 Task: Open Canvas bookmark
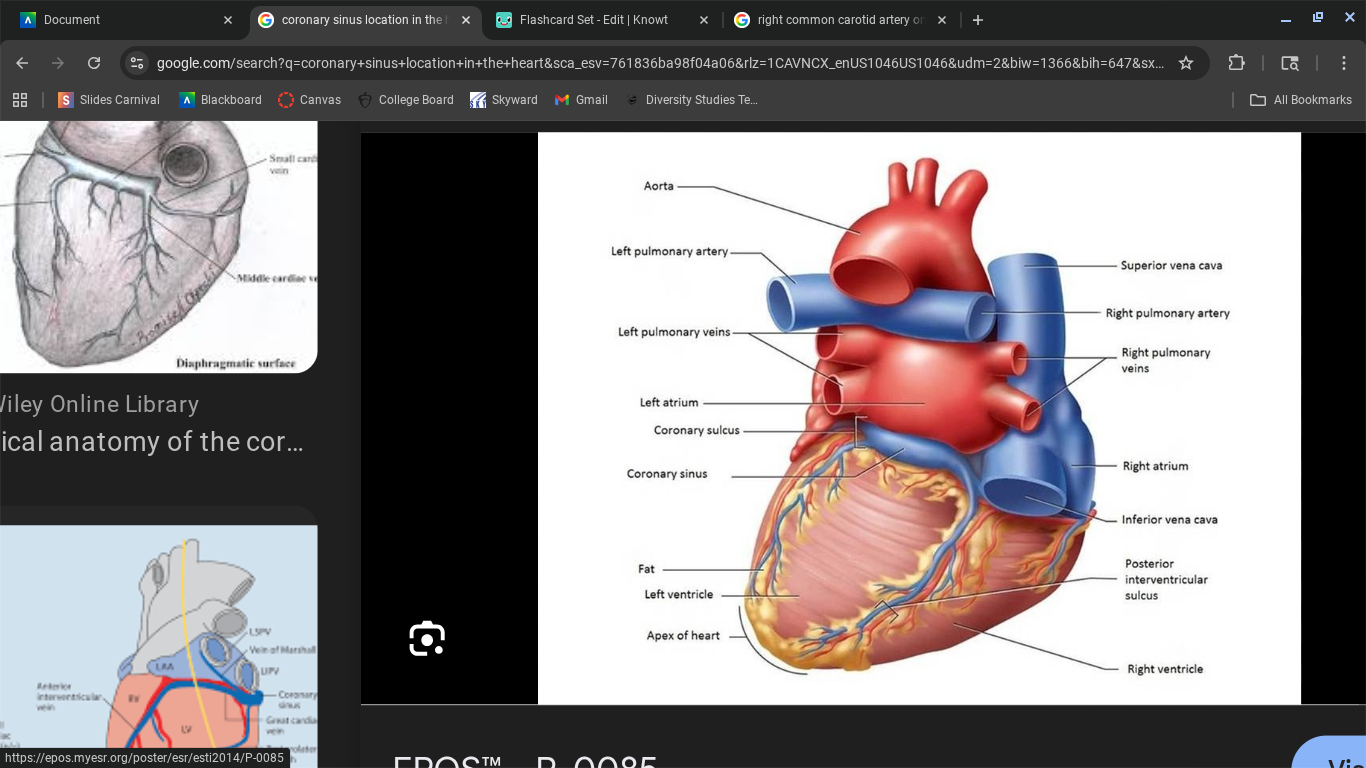310,100
